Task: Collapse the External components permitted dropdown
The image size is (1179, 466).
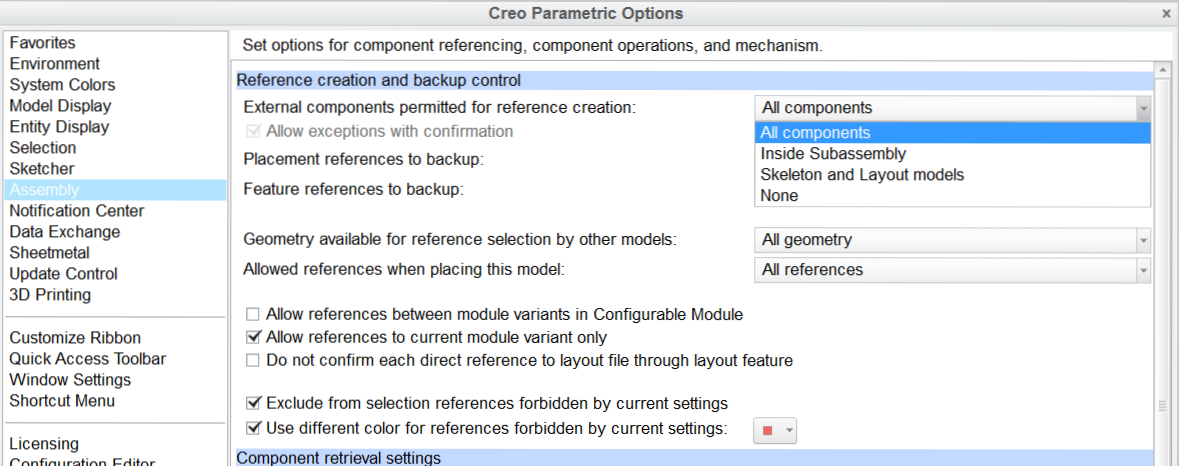Action: pyautogui.click(x=1144, y=108)
